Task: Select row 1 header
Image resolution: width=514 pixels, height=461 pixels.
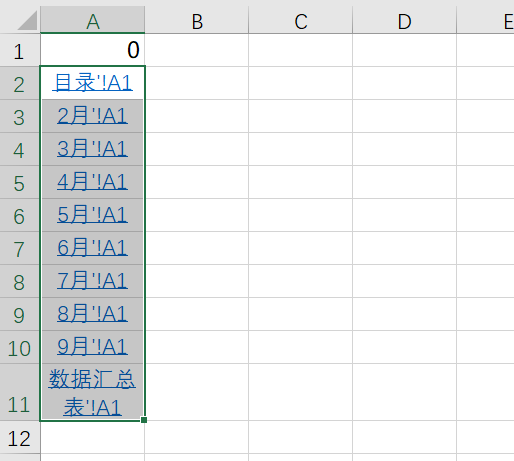Action: point(20,50)
